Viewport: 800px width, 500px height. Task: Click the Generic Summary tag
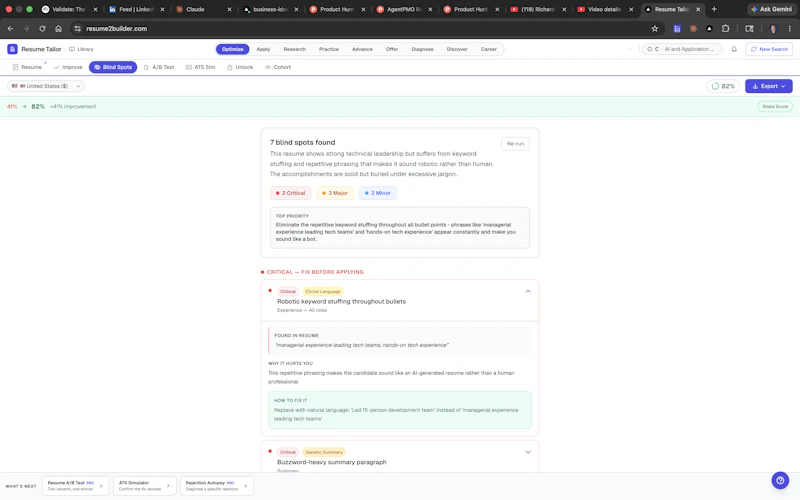click(323, 453)
